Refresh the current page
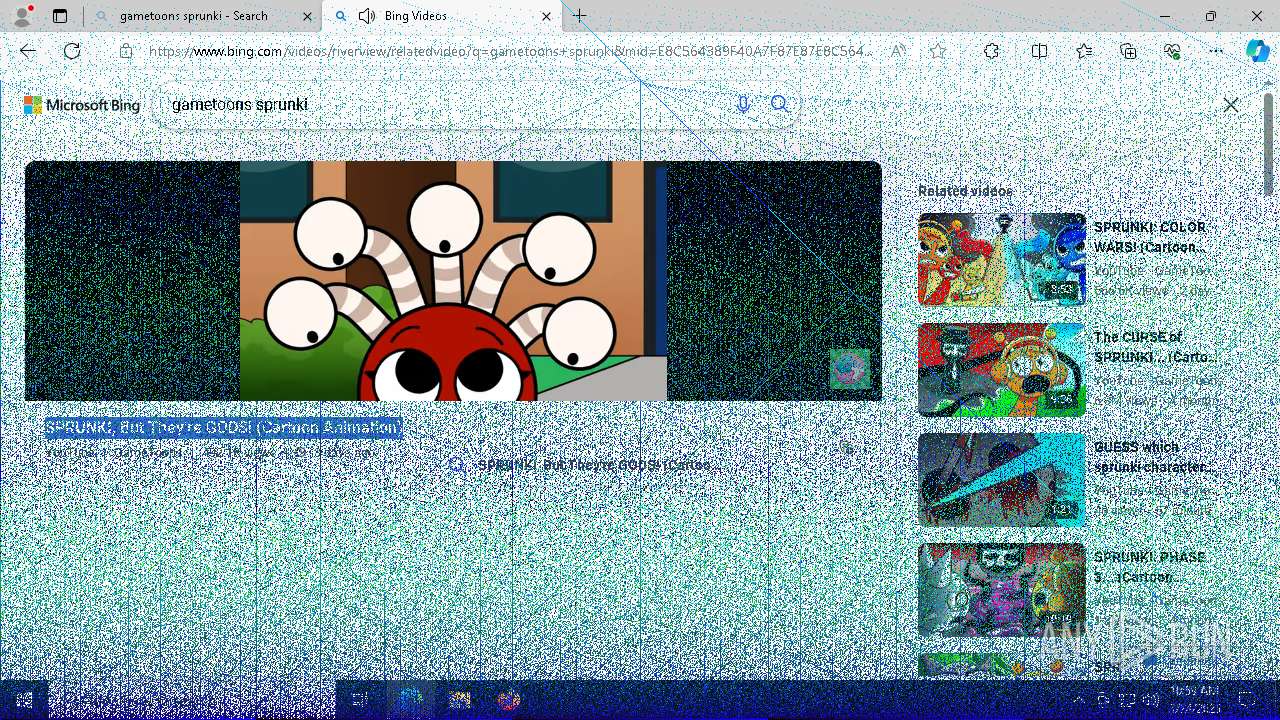Viewport: 1280px width, 720px height. tap(72, 51)
